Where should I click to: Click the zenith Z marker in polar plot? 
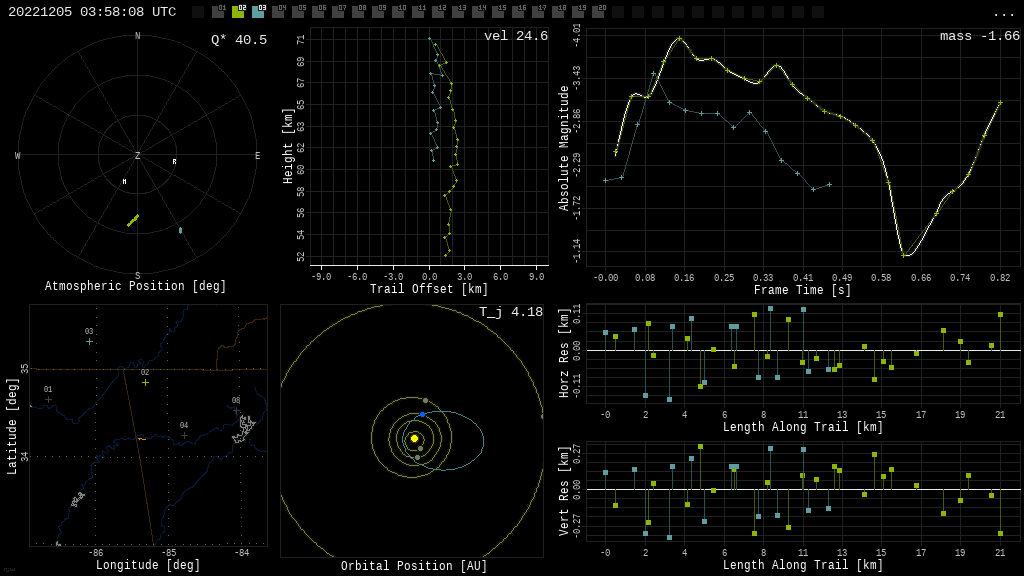point(138,156)
